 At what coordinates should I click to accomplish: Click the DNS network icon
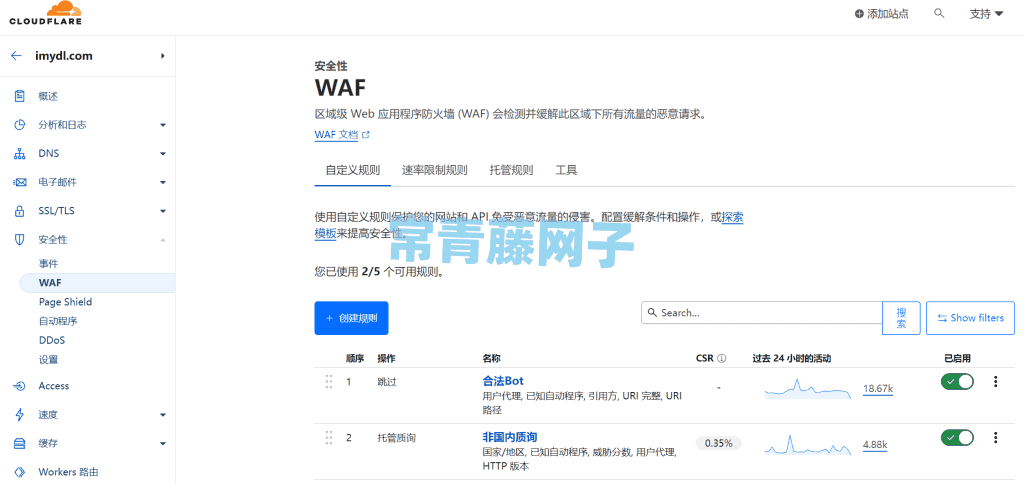[x=20, y=153]
